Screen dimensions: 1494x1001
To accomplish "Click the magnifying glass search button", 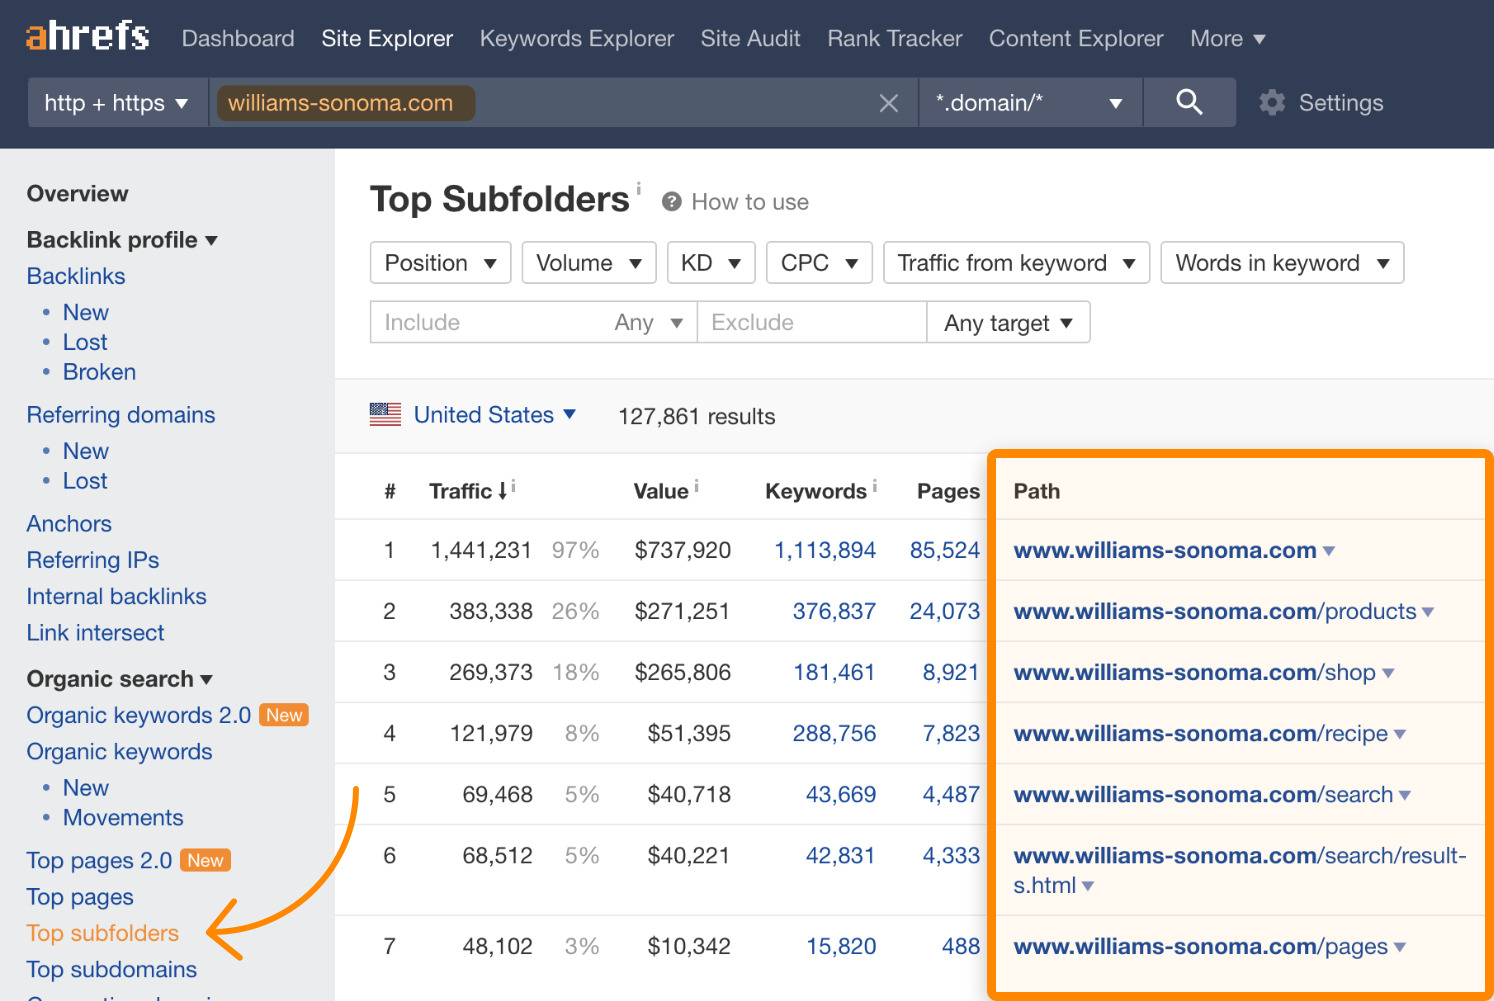I will 1188,102.
